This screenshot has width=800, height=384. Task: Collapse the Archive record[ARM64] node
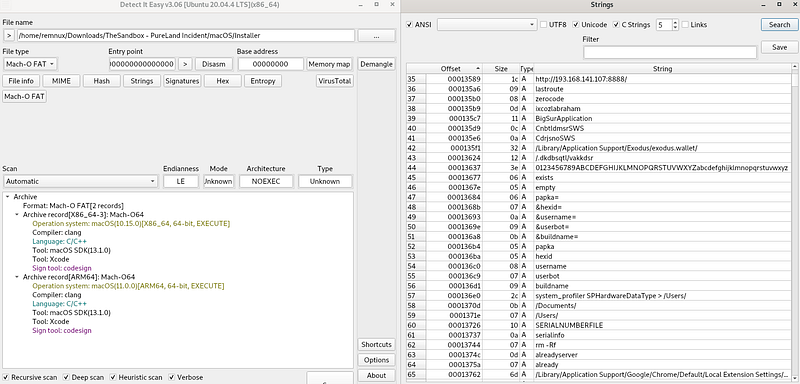[18, 277]
